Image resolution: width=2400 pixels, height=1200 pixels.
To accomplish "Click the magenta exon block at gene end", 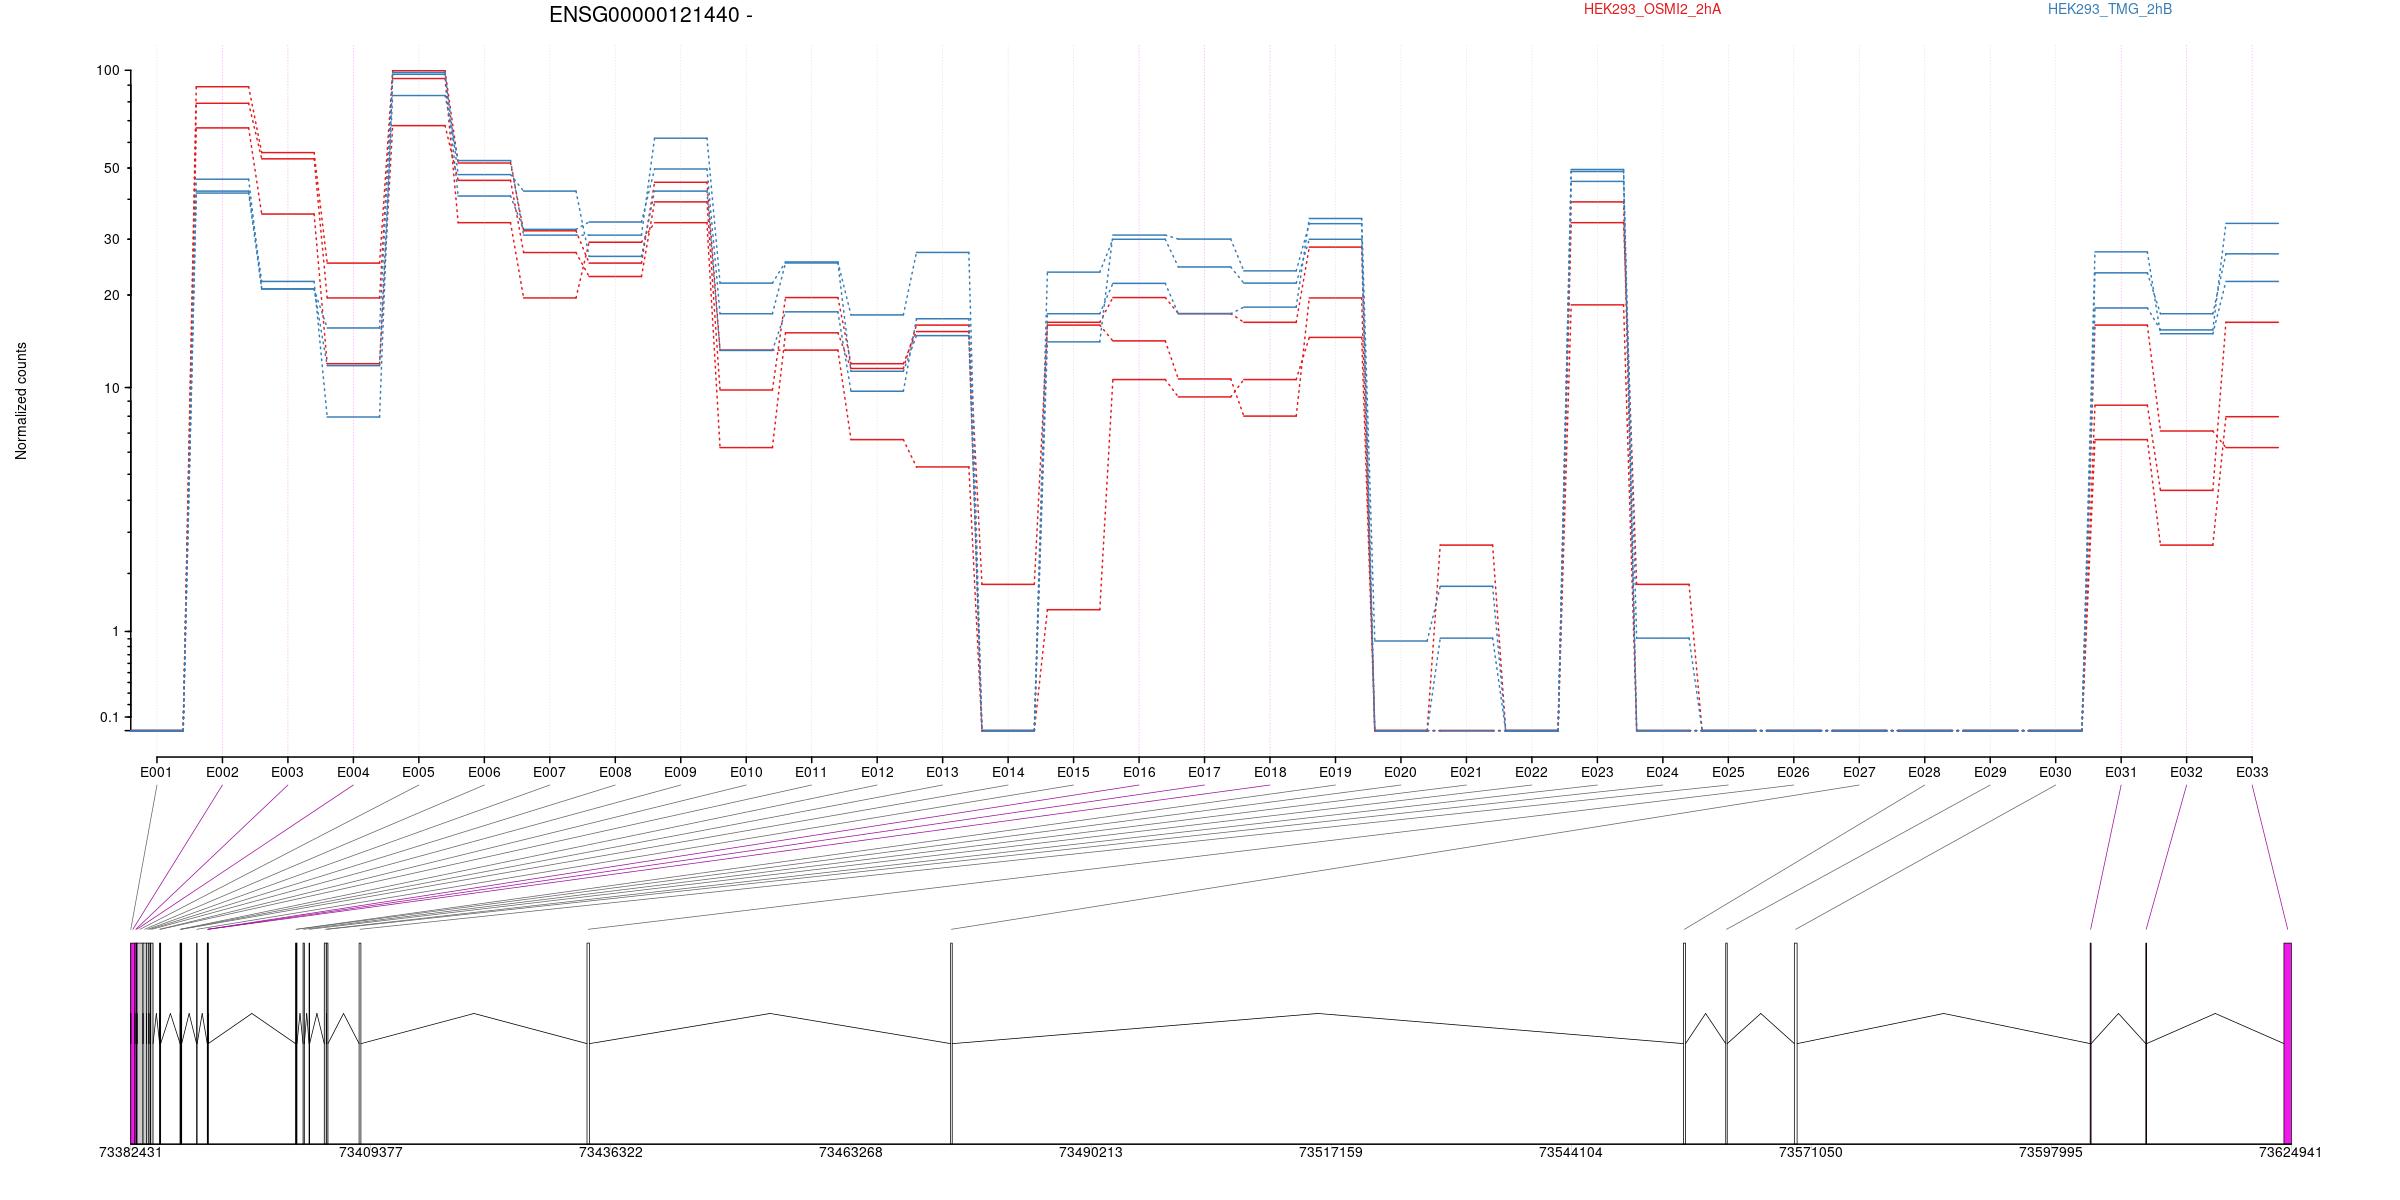I will pos(2287,1043).
